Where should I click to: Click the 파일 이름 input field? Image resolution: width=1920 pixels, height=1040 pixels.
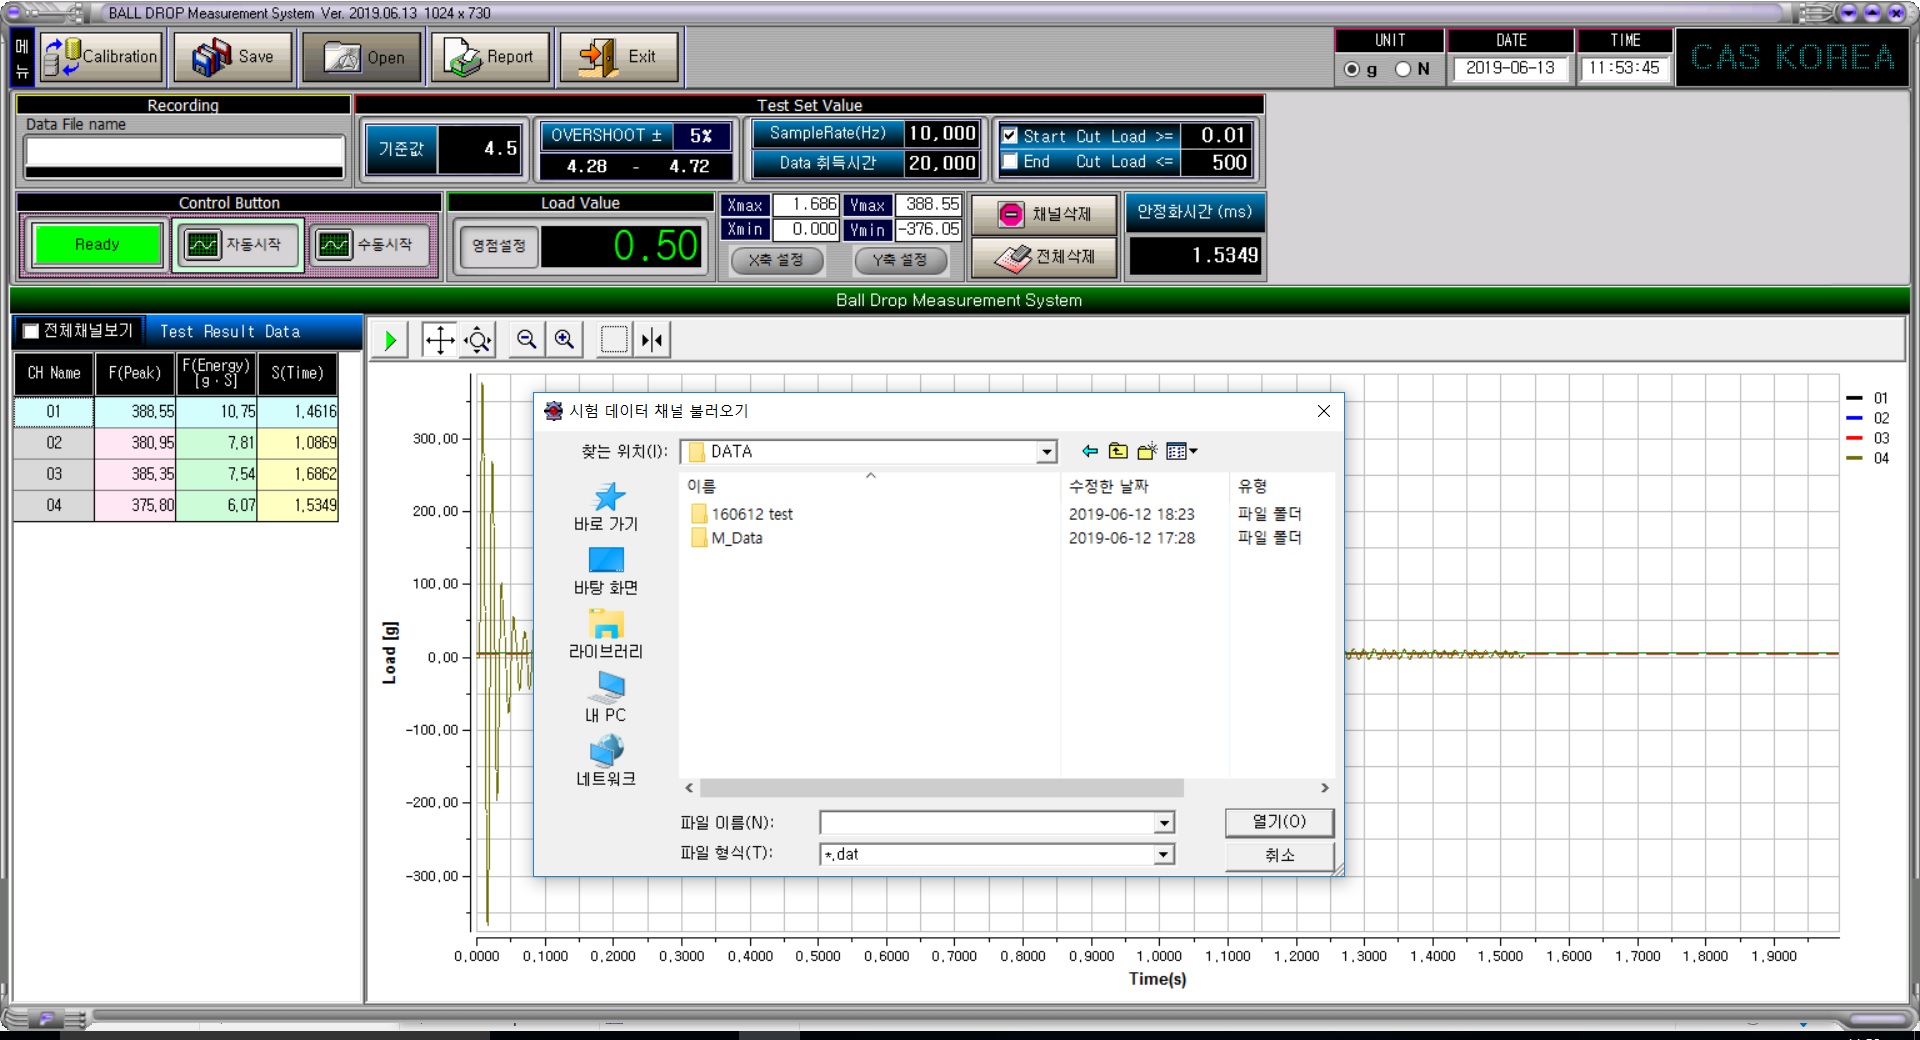click(987, 823)
